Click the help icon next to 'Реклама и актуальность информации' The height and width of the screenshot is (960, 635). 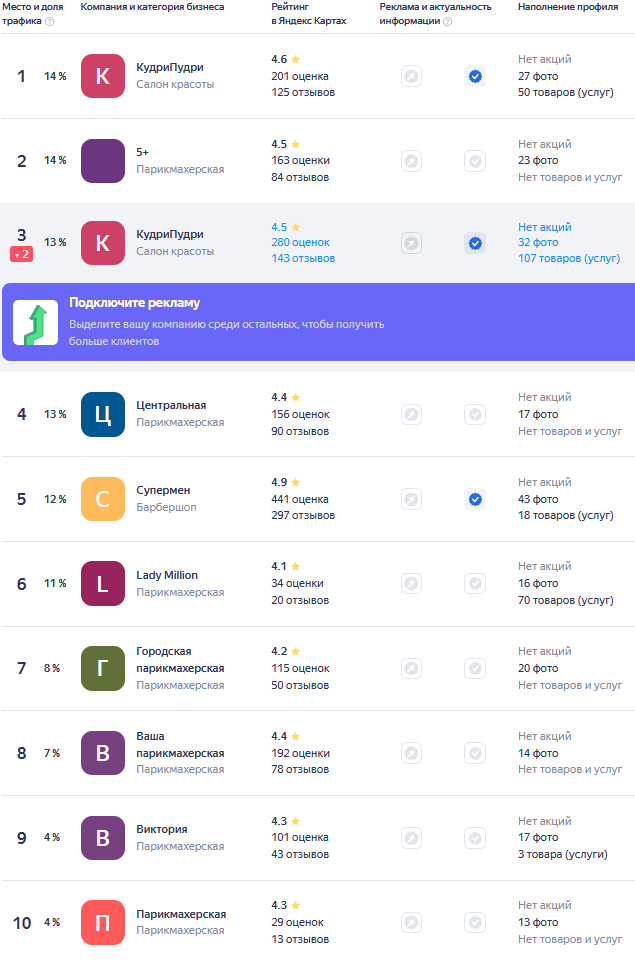(x=448, y=21)
